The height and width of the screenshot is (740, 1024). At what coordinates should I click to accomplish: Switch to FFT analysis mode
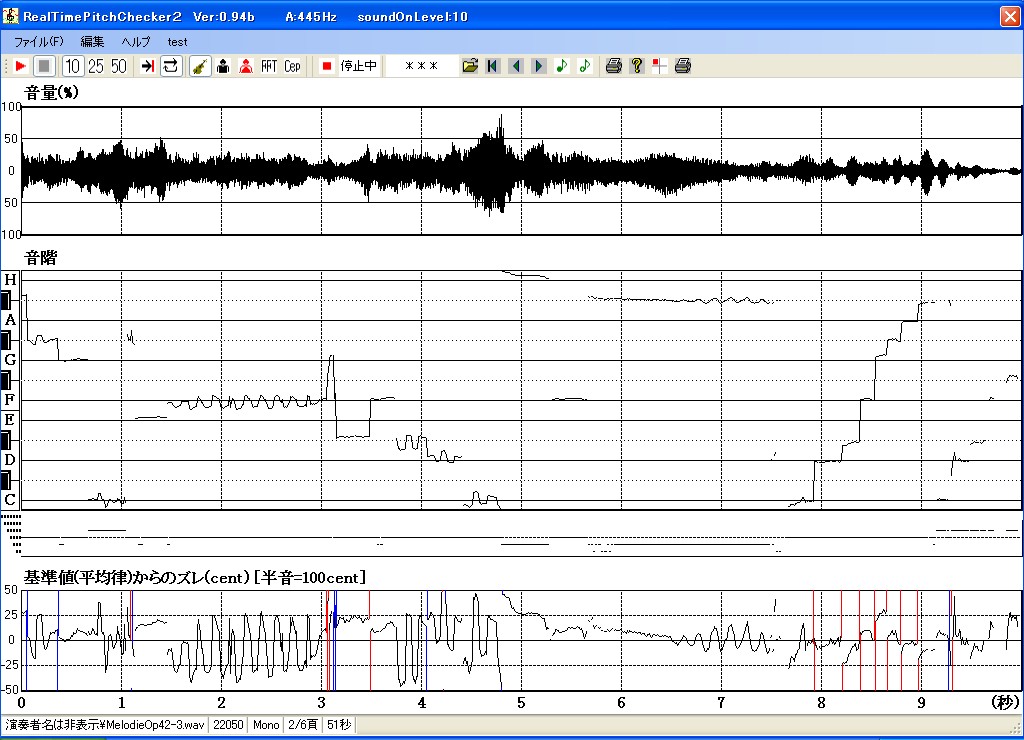(x=269, y=66)
